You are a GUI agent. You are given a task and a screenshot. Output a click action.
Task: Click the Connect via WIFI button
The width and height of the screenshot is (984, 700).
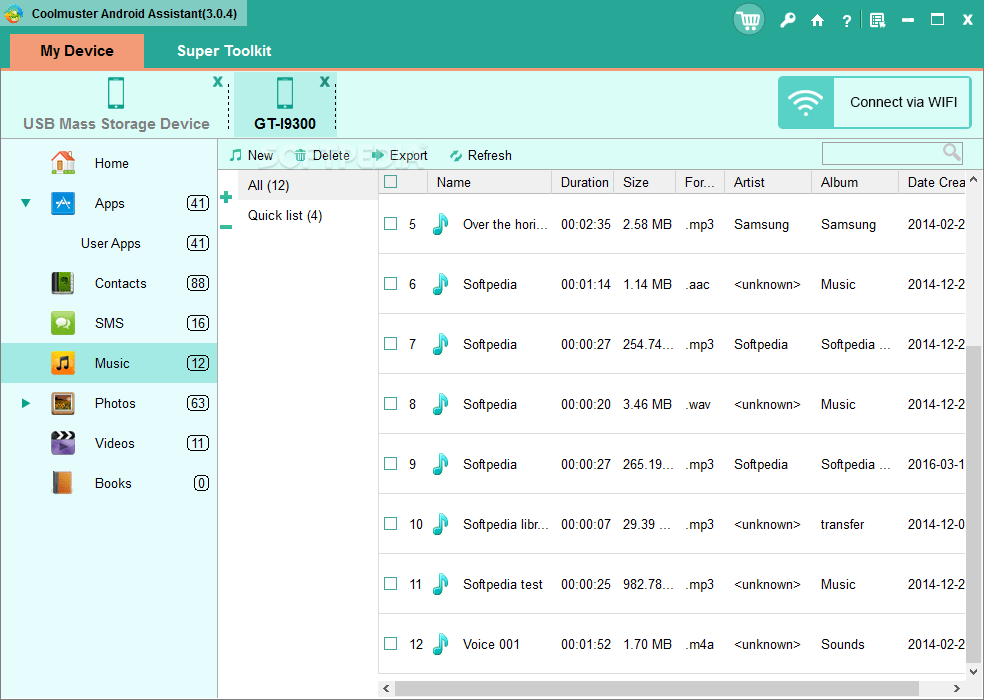[x=875, y=102]
